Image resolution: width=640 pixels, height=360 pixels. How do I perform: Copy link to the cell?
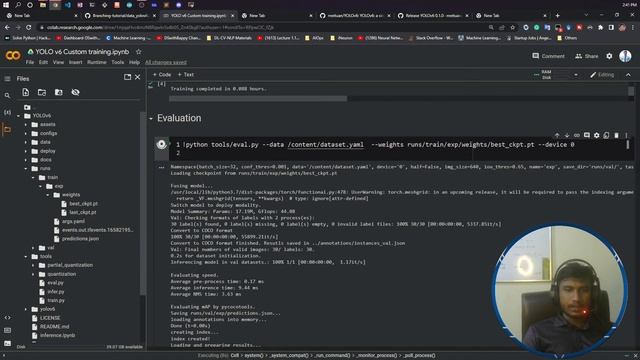coord(577,135)
